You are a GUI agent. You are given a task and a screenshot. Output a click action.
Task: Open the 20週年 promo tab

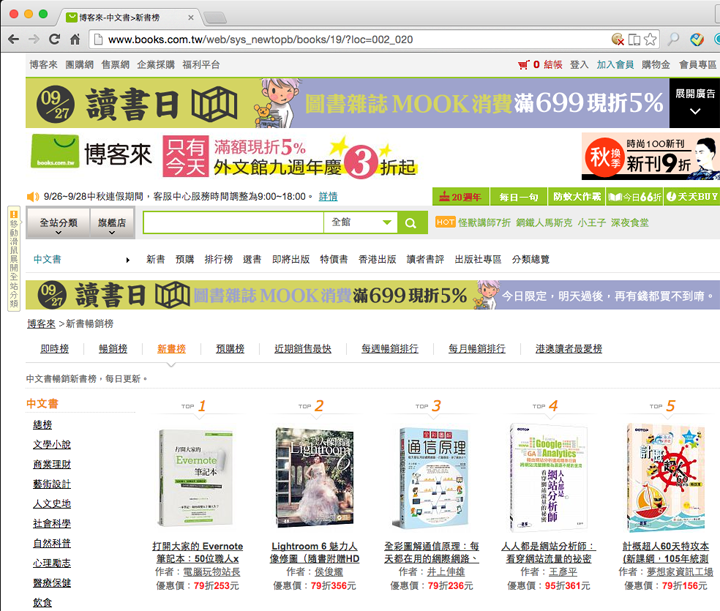(x=461, y=197)
